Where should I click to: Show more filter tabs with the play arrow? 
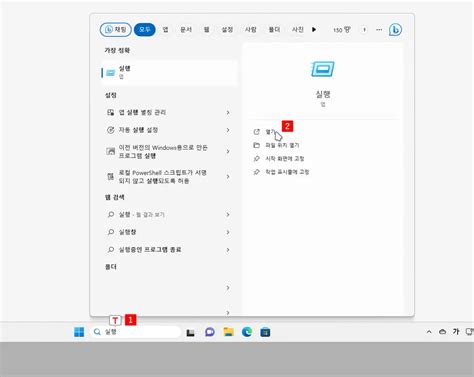(x=314, y=30)
